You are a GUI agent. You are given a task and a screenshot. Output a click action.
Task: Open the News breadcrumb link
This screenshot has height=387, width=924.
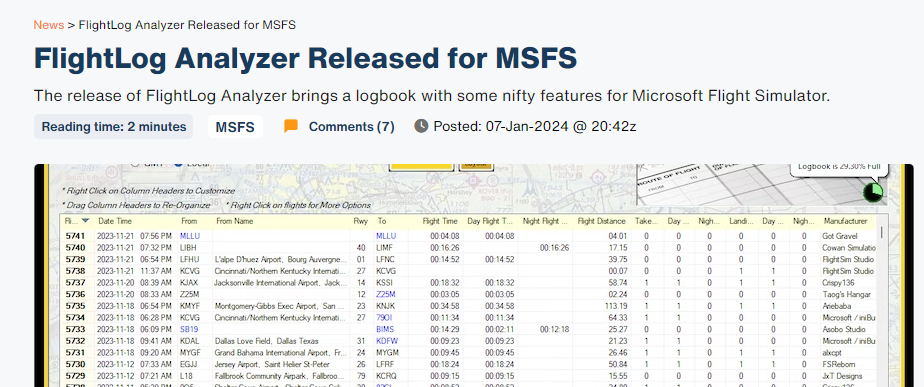click(48, 25)
